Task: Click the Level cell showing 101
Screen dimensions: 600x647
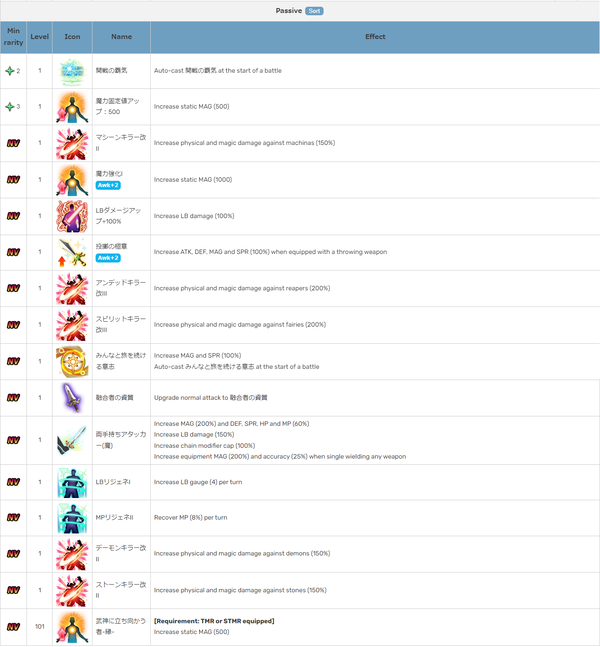Action: pyautogui.click(x=40, y=627)
